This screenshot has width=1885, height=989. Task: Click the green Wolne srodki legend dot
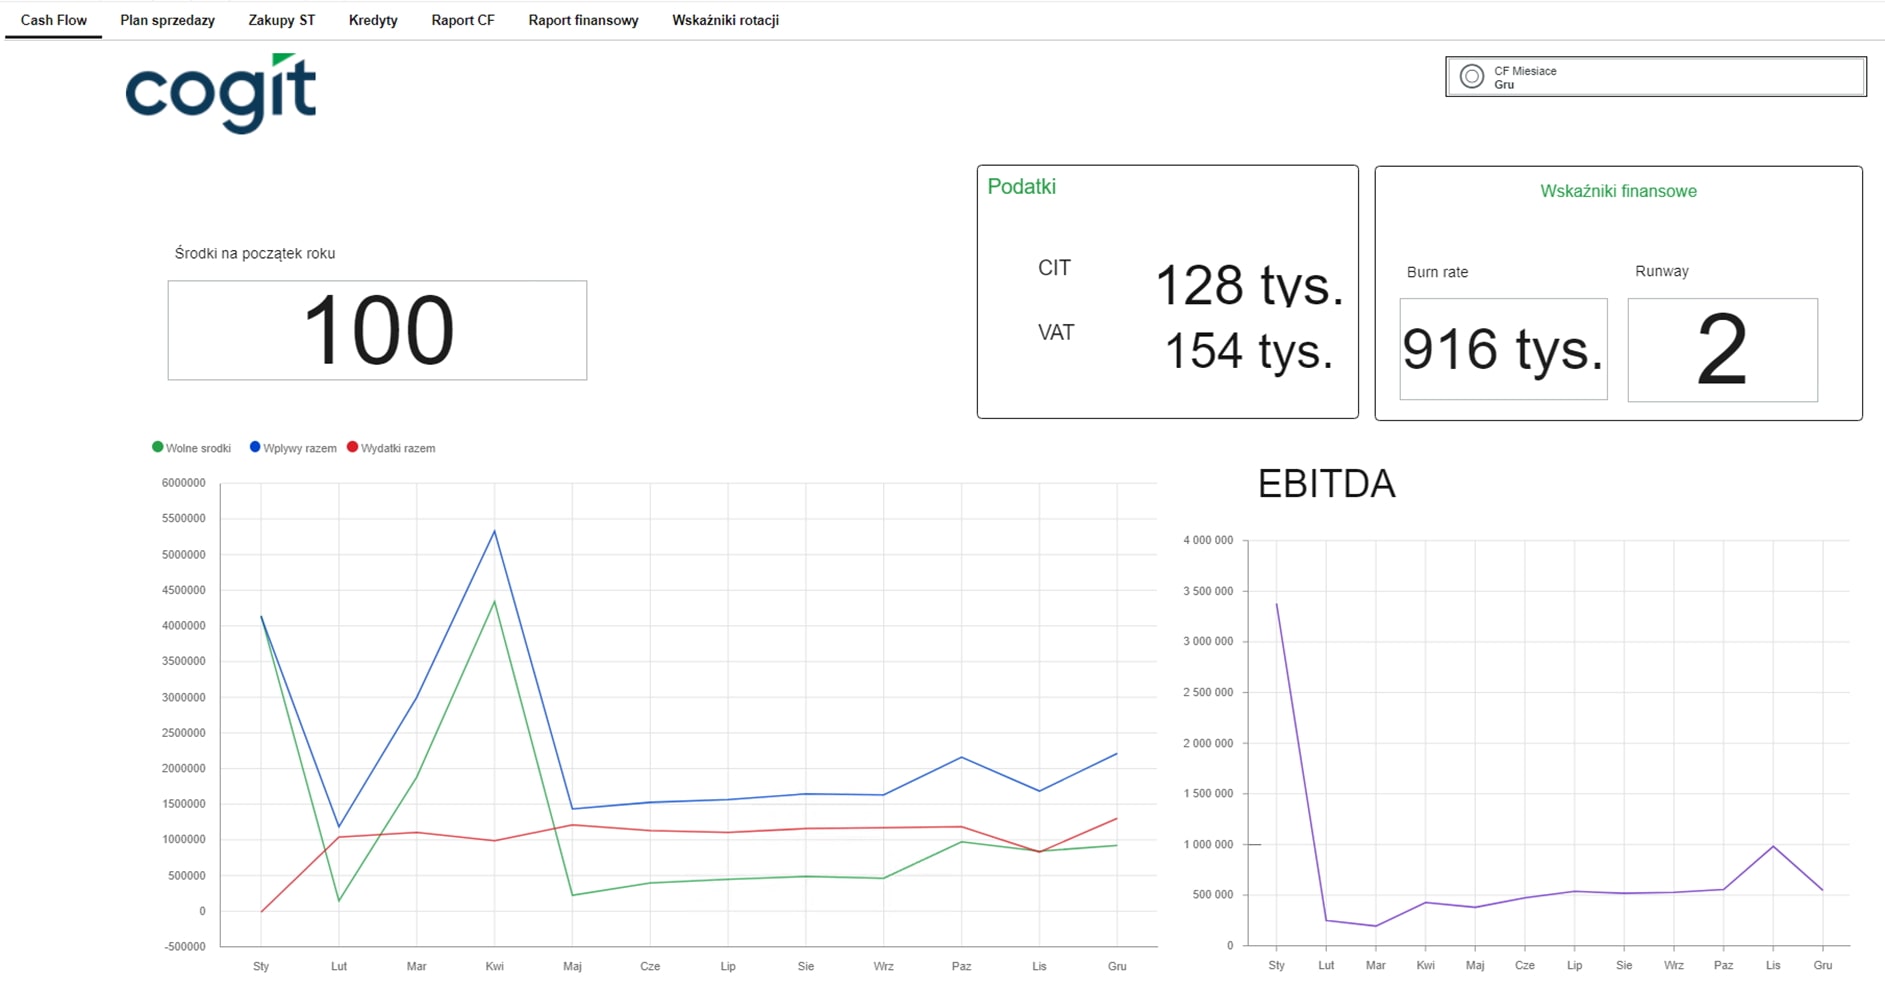point(157,447)
